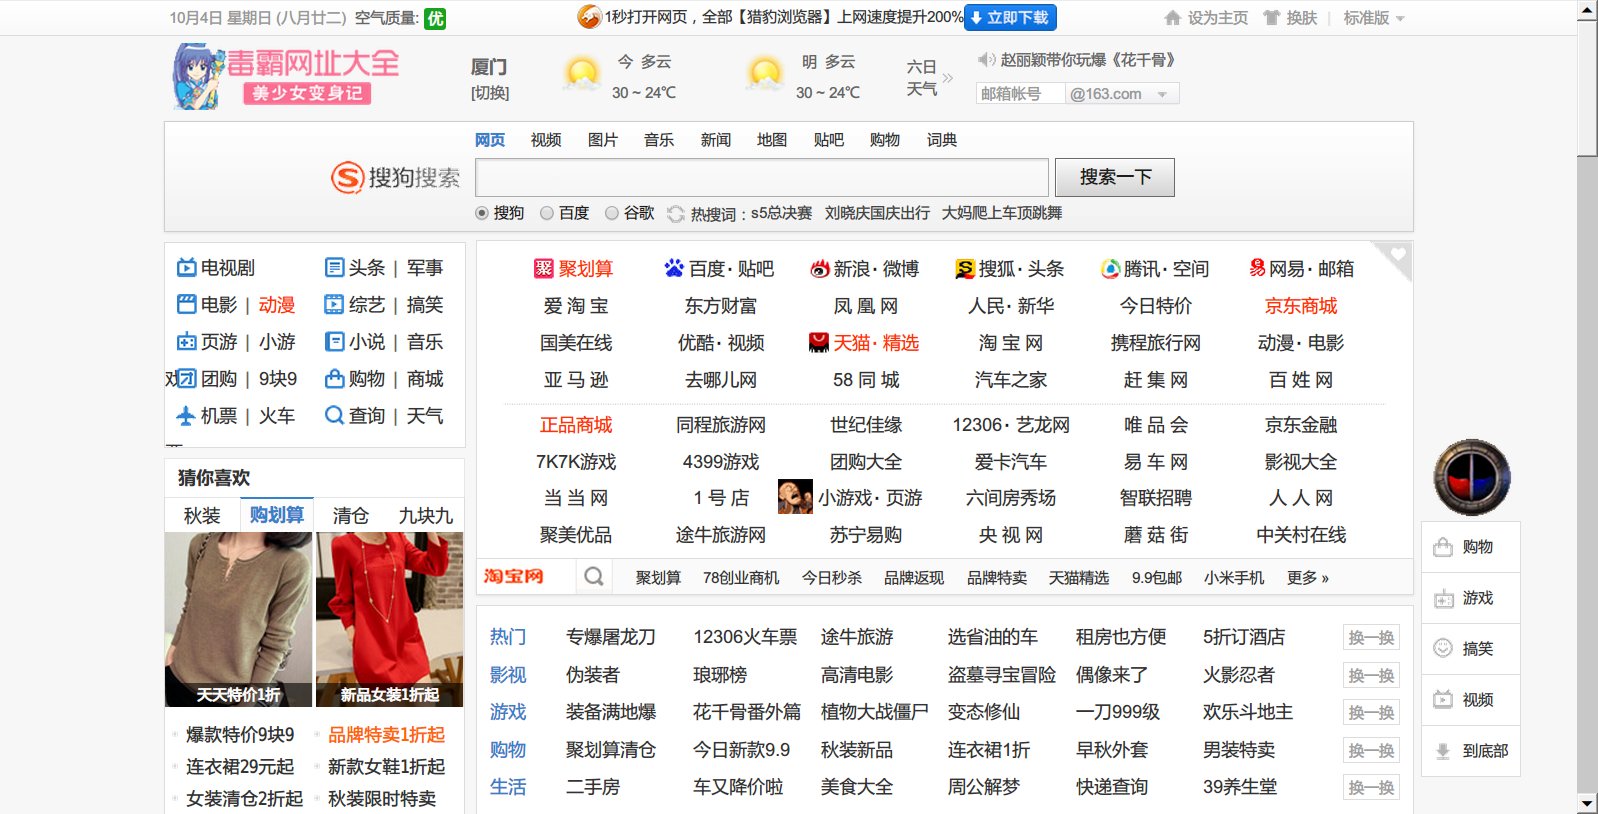Click the 小游戏 face thumbnail icon
The image size is (1598, 814).
795,497
